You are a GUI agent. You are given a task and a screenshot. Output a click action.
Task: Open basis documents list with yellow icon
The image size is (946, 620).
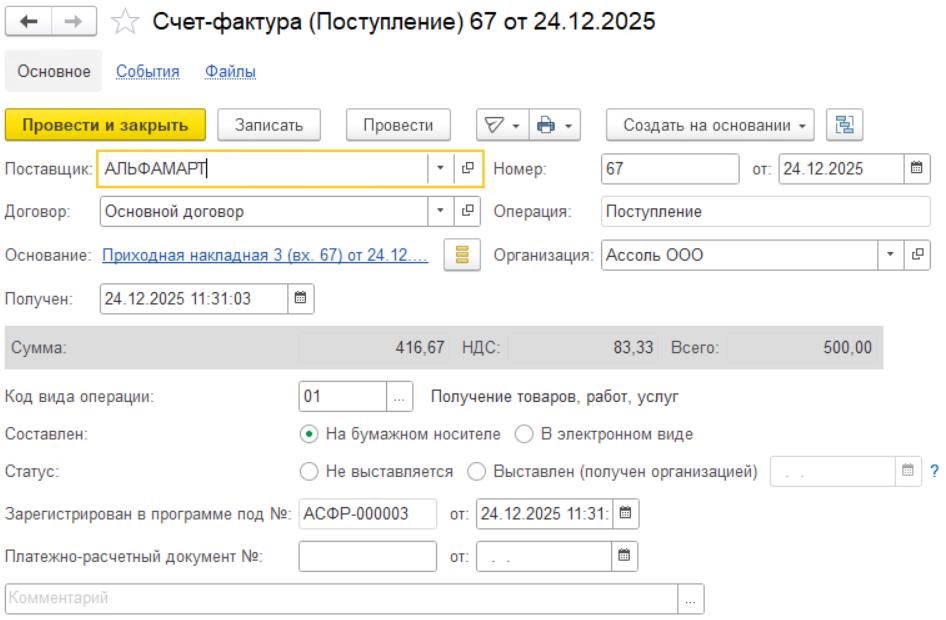click(462, 255)
